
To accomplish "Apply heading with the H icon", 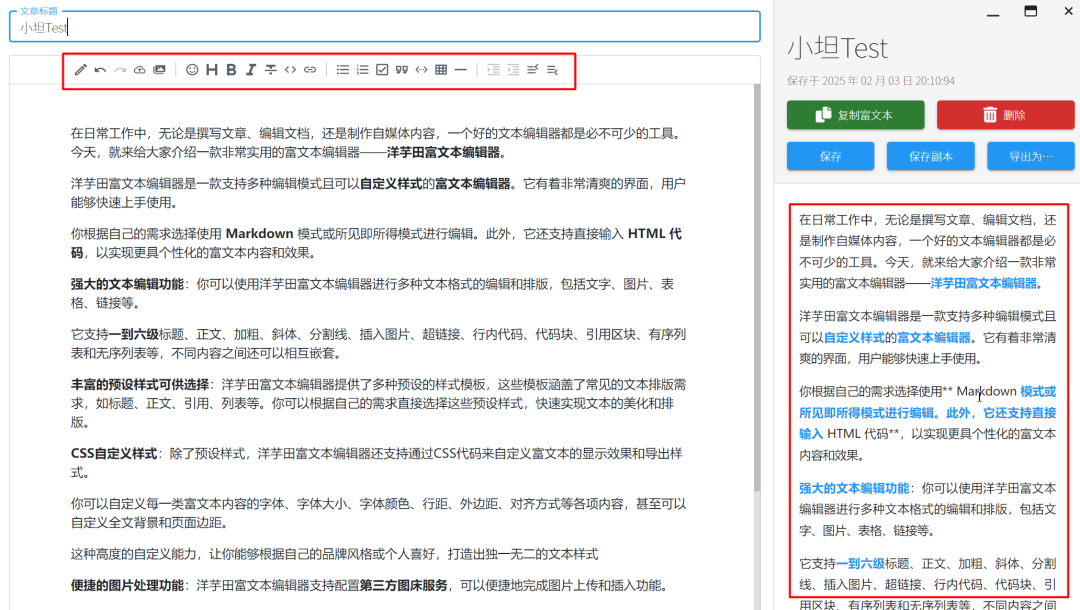I will [211, 70].
